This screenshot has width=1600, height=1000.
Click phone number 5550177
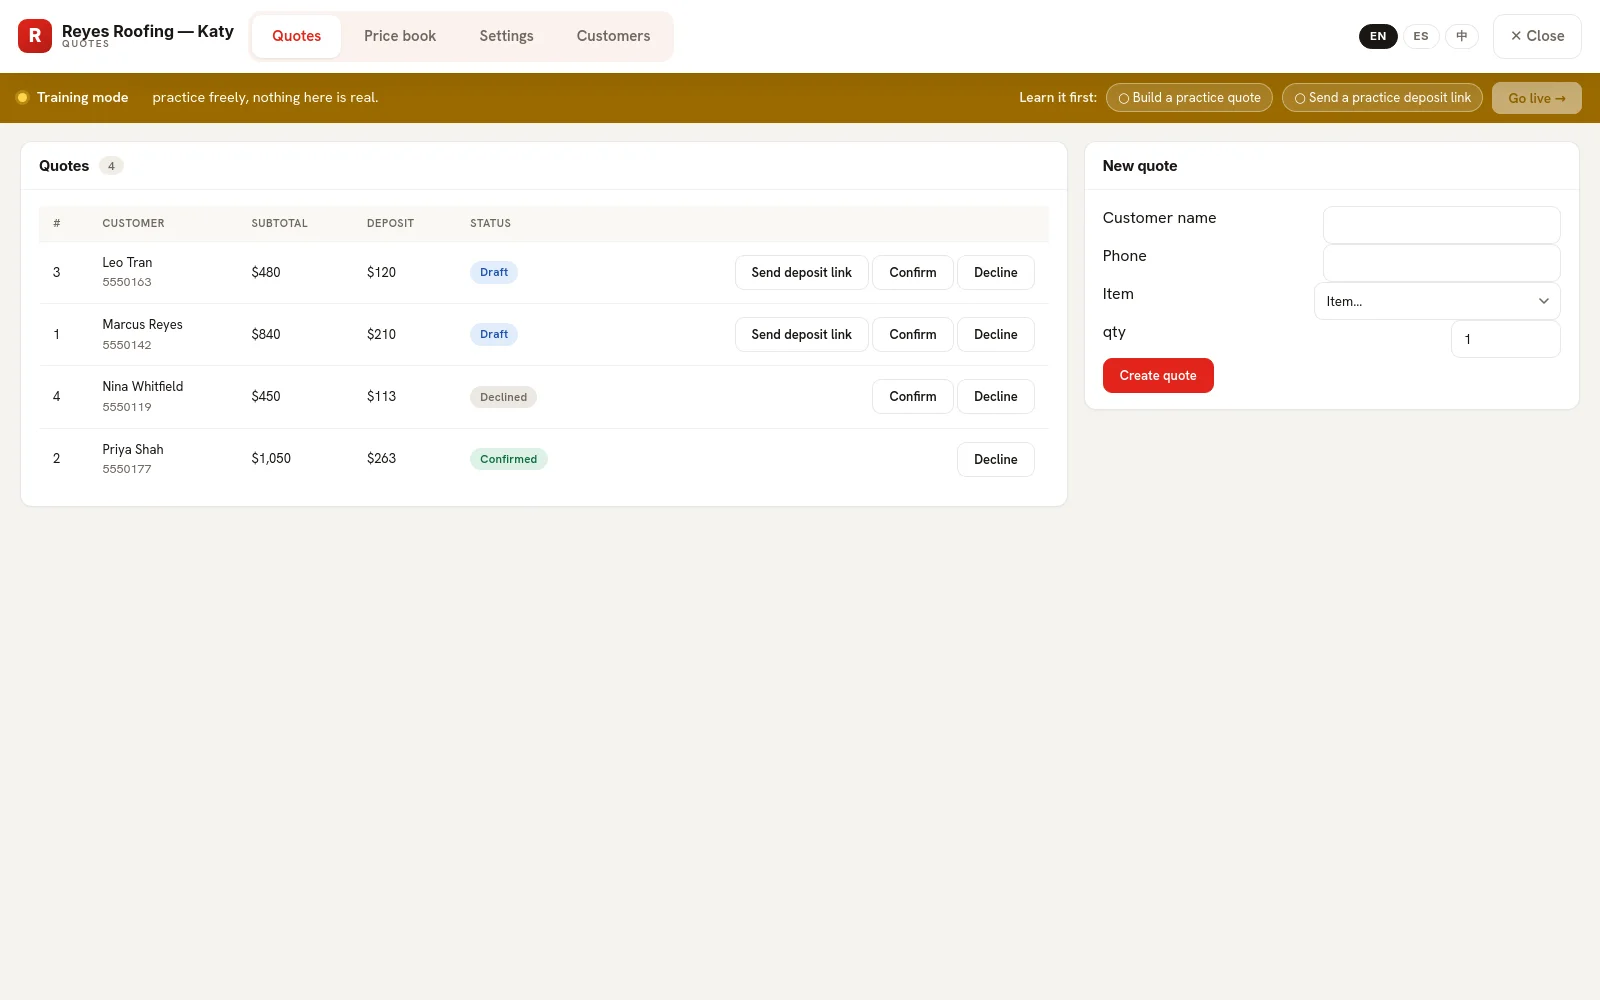point(127,470)
